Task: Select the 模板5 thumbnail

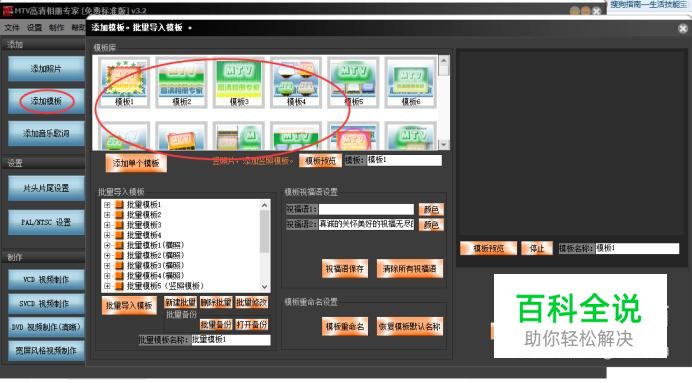Action: coord(354,82)
